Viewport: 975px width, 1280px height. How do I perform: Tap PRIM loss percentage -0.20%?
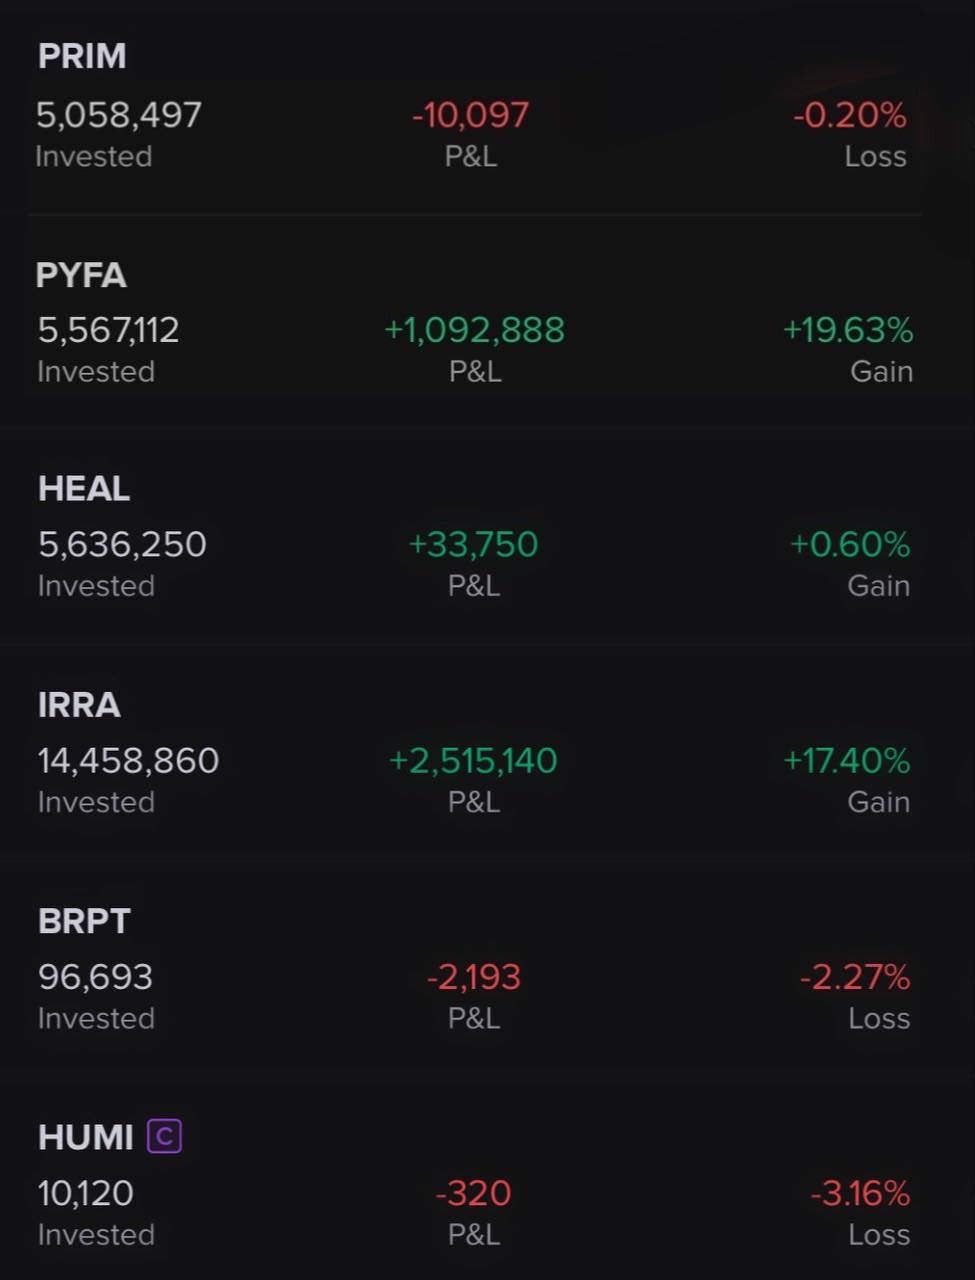(x=850, y=115)
